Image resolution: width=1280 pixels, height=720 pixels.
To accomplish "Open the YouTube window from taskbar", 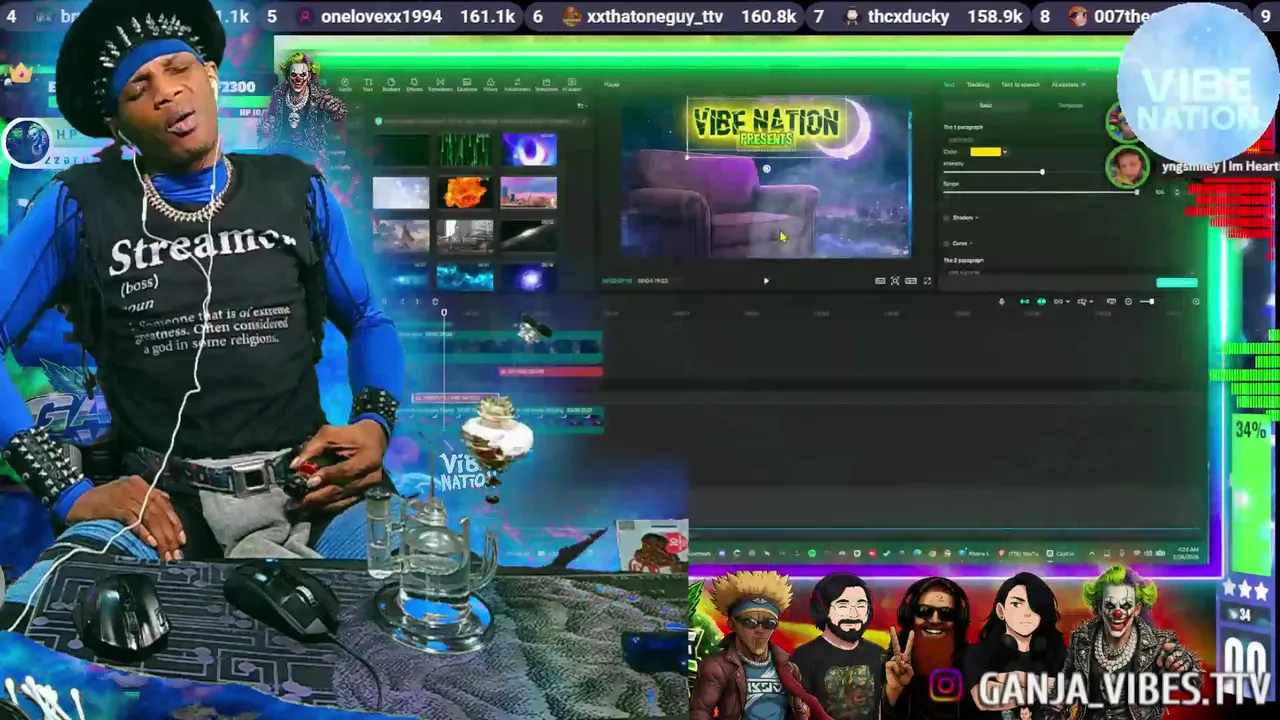I will click(1020, 553).
